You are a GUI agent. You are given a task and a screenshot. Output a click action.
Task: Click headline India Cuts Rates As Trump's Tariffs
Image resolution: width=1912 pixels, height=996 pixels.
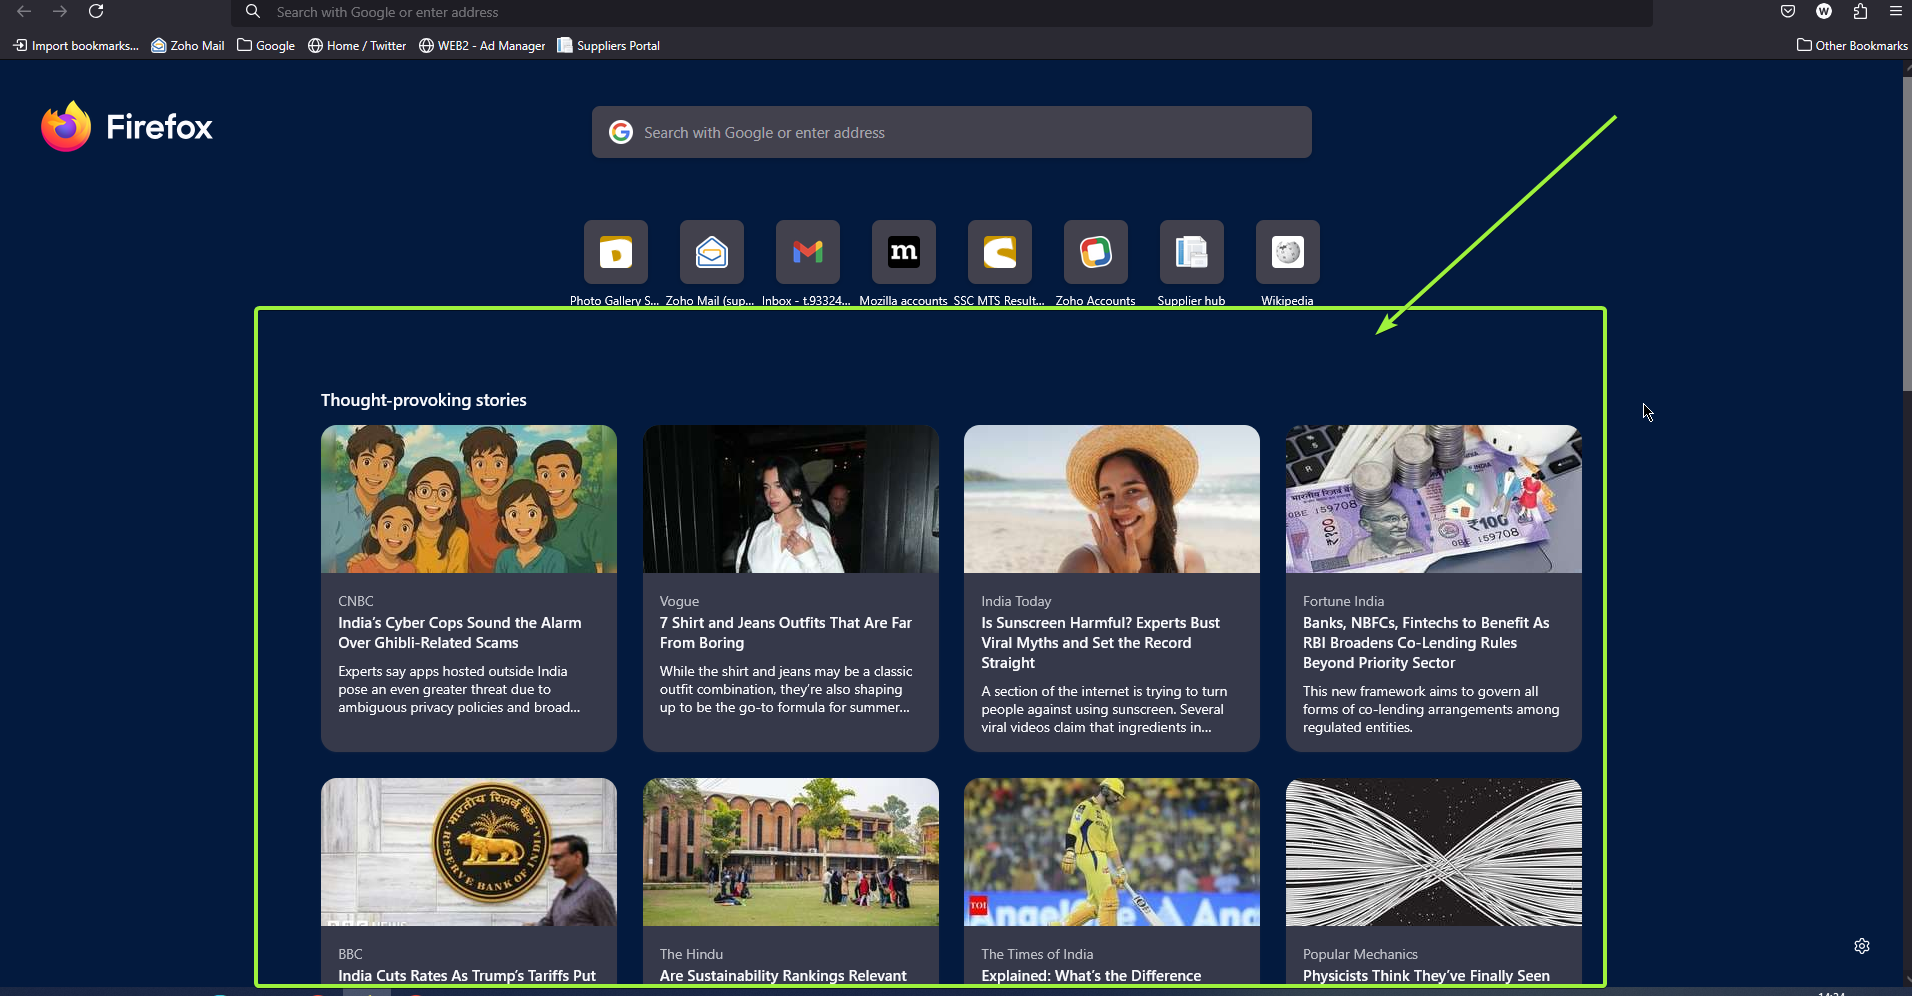(x=467, y=975)
